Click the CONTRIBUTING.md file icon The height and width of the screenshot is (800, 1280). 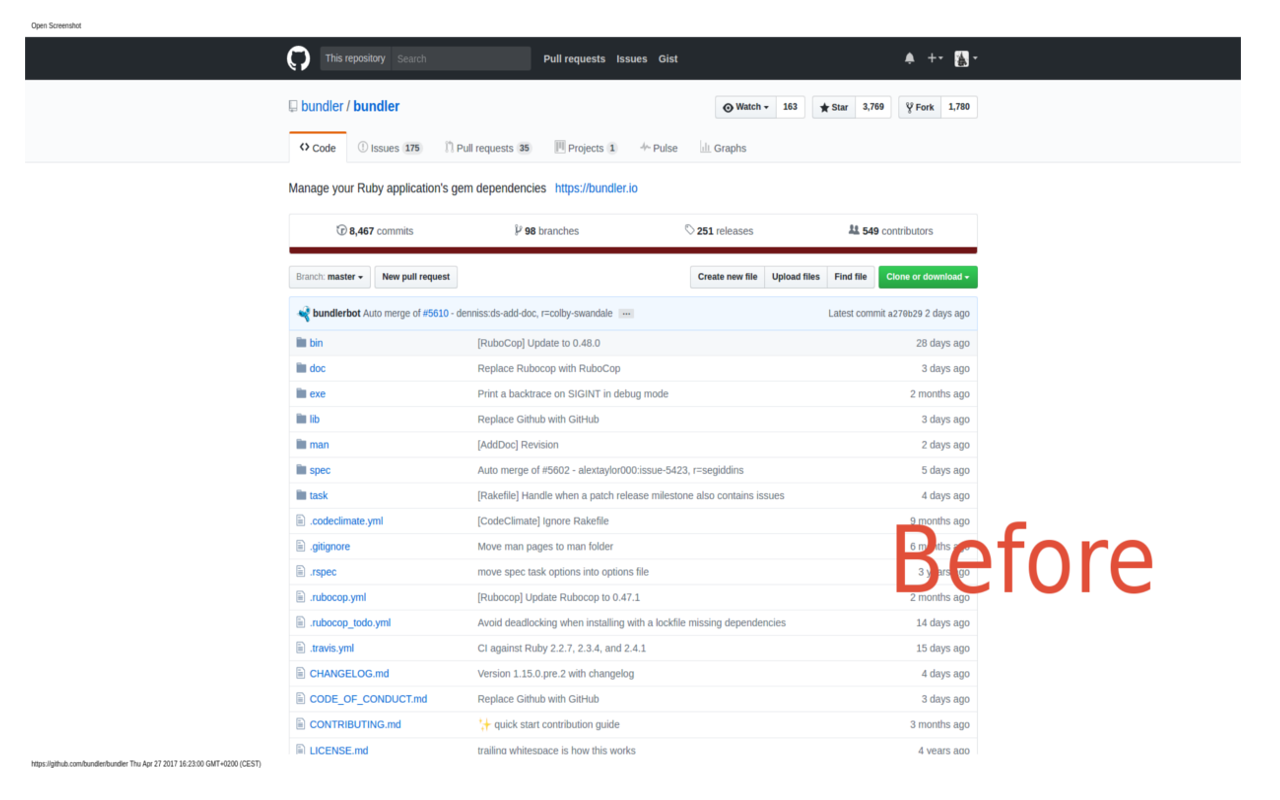click(300, 725)
